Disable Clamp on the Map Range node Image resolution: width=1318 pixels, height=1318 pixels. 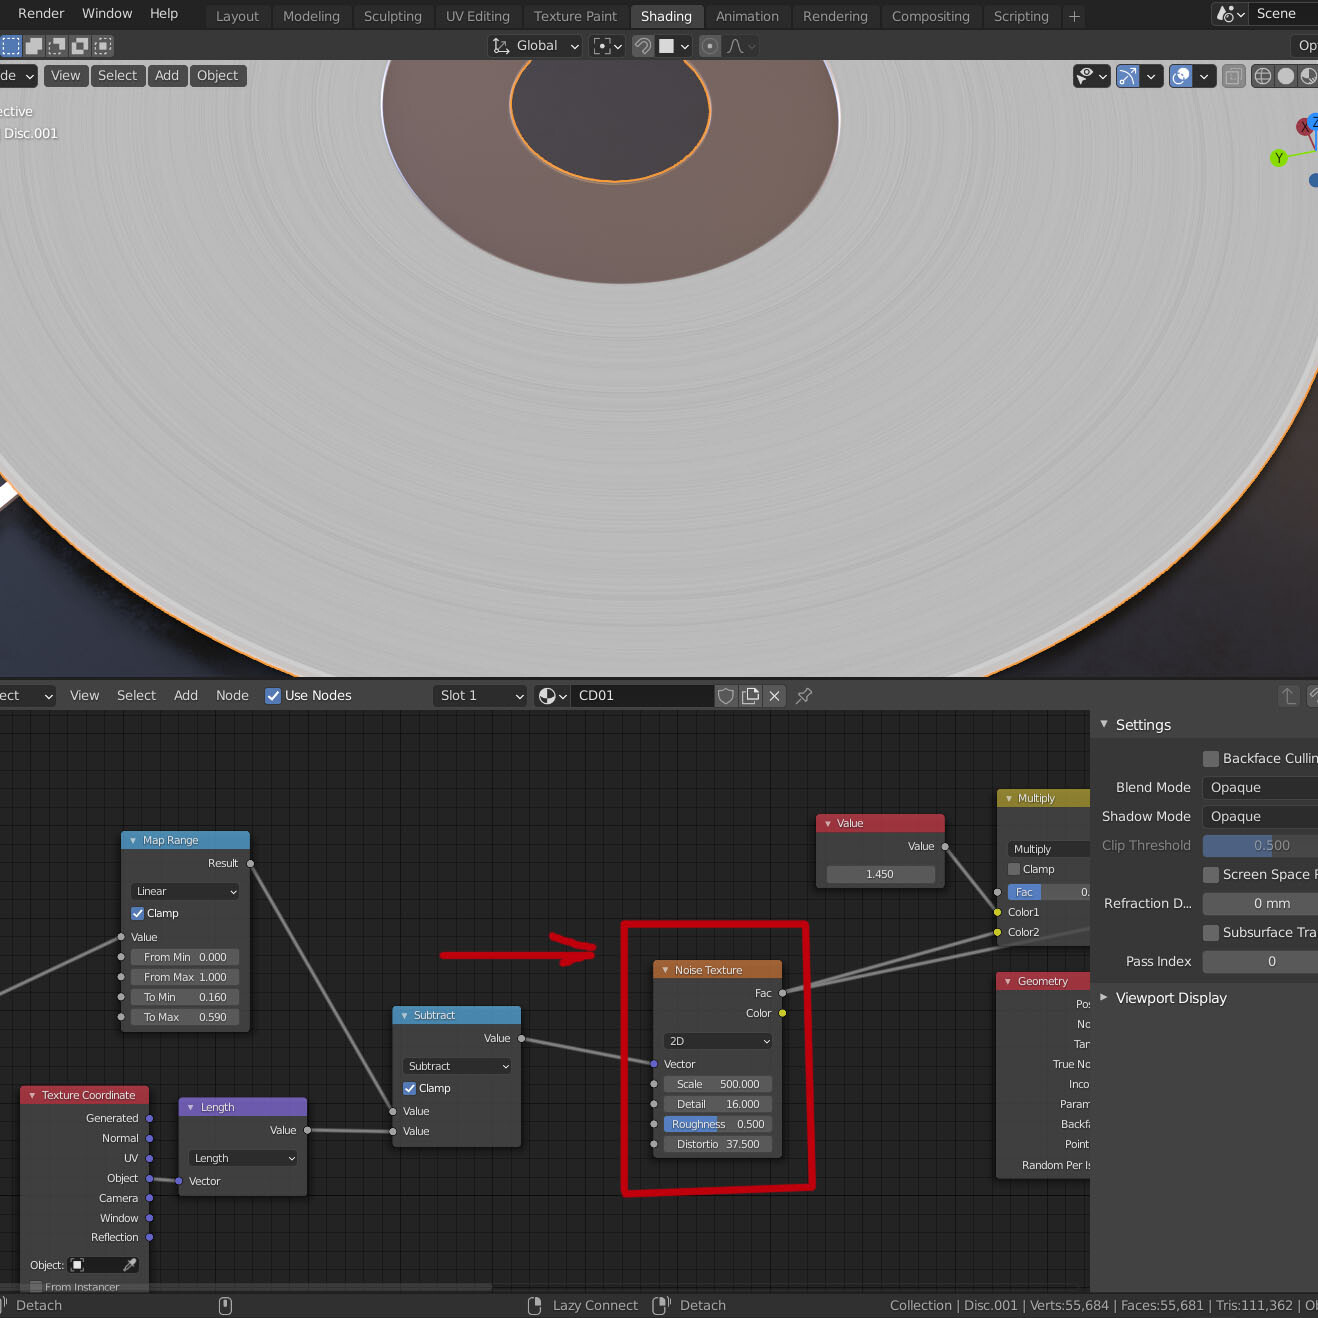138,913
